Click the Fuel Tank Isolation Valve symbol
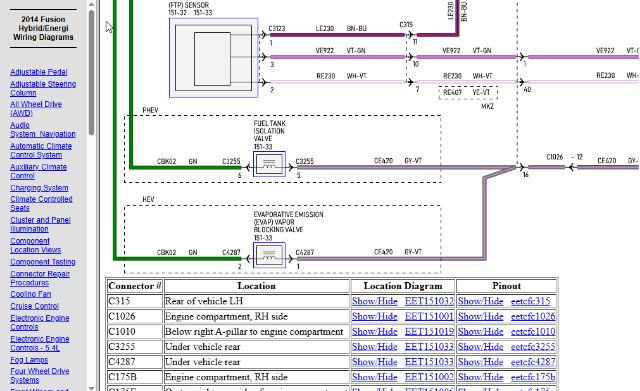The image size is (640, 391). [269, 164]
